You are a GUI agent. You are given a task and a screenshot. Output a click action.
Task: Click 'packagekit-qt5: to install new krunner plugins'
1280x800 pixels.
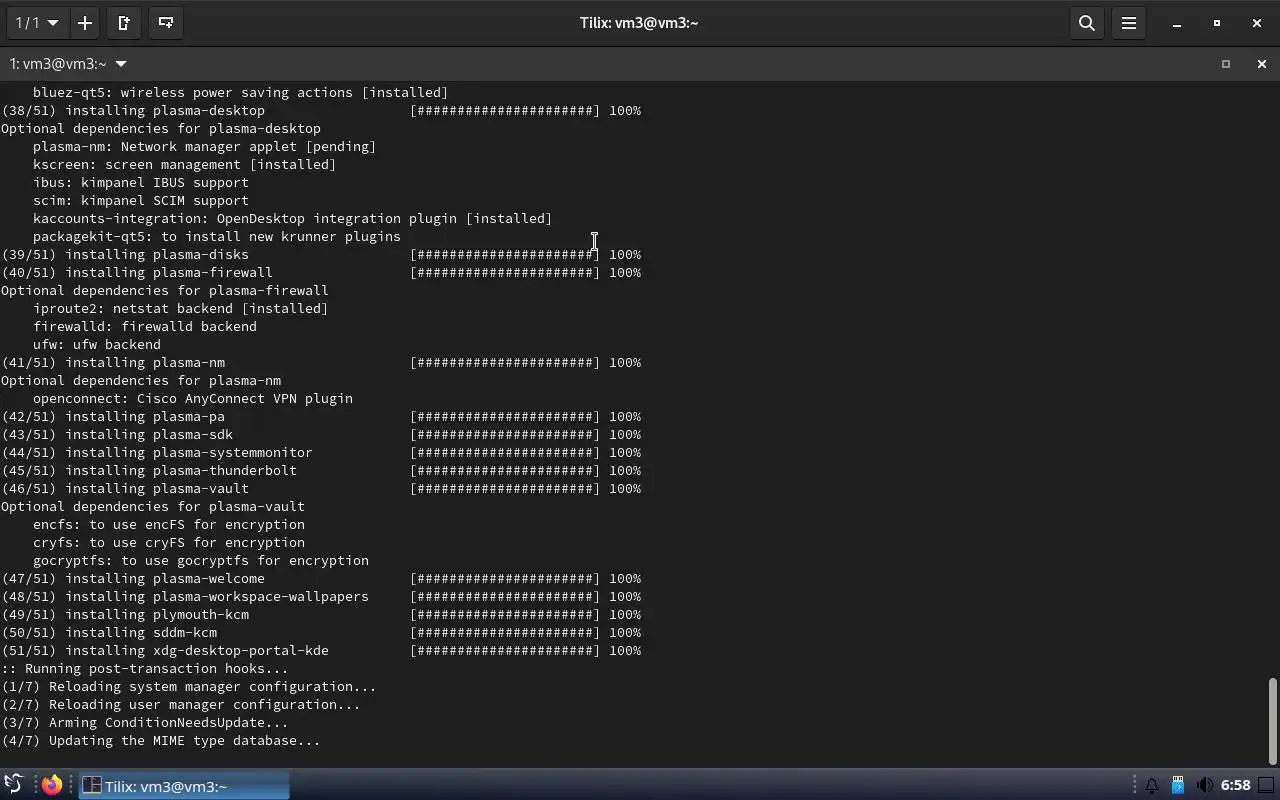click(217, 237)
